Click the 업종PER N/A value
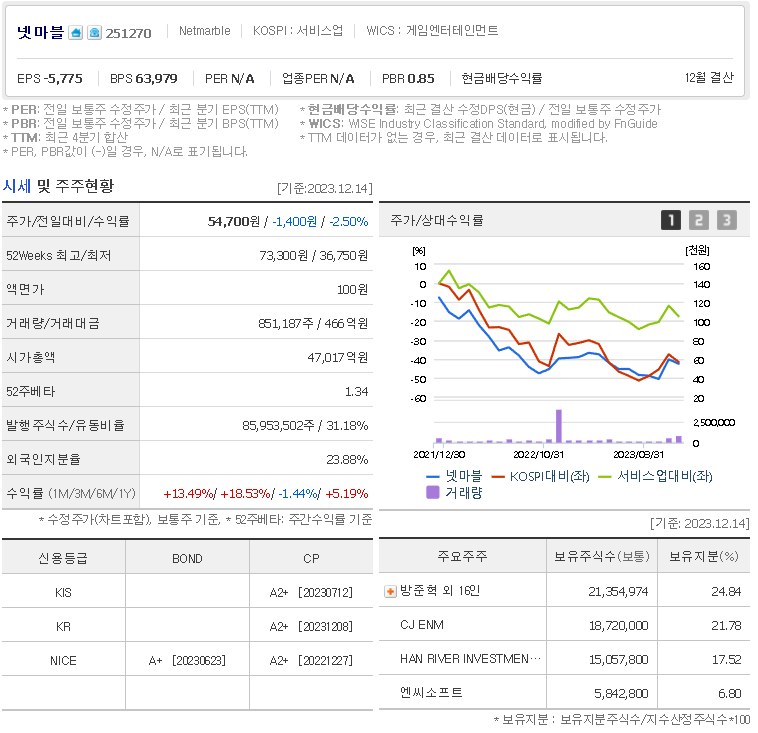This screenshot has height=733, width=758. point(318,78)
